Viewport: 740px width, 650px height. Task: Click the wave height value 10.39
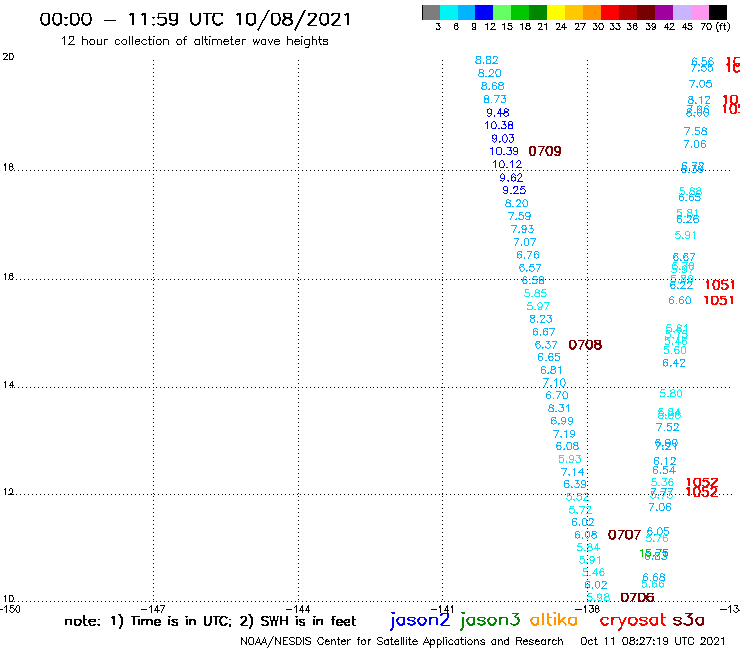pos(504,151)
